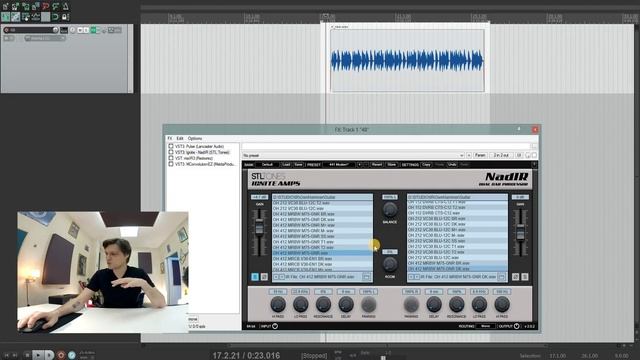The image size is (640, 360).
Task: Click the record arm button on track
Action: point(7,30)
